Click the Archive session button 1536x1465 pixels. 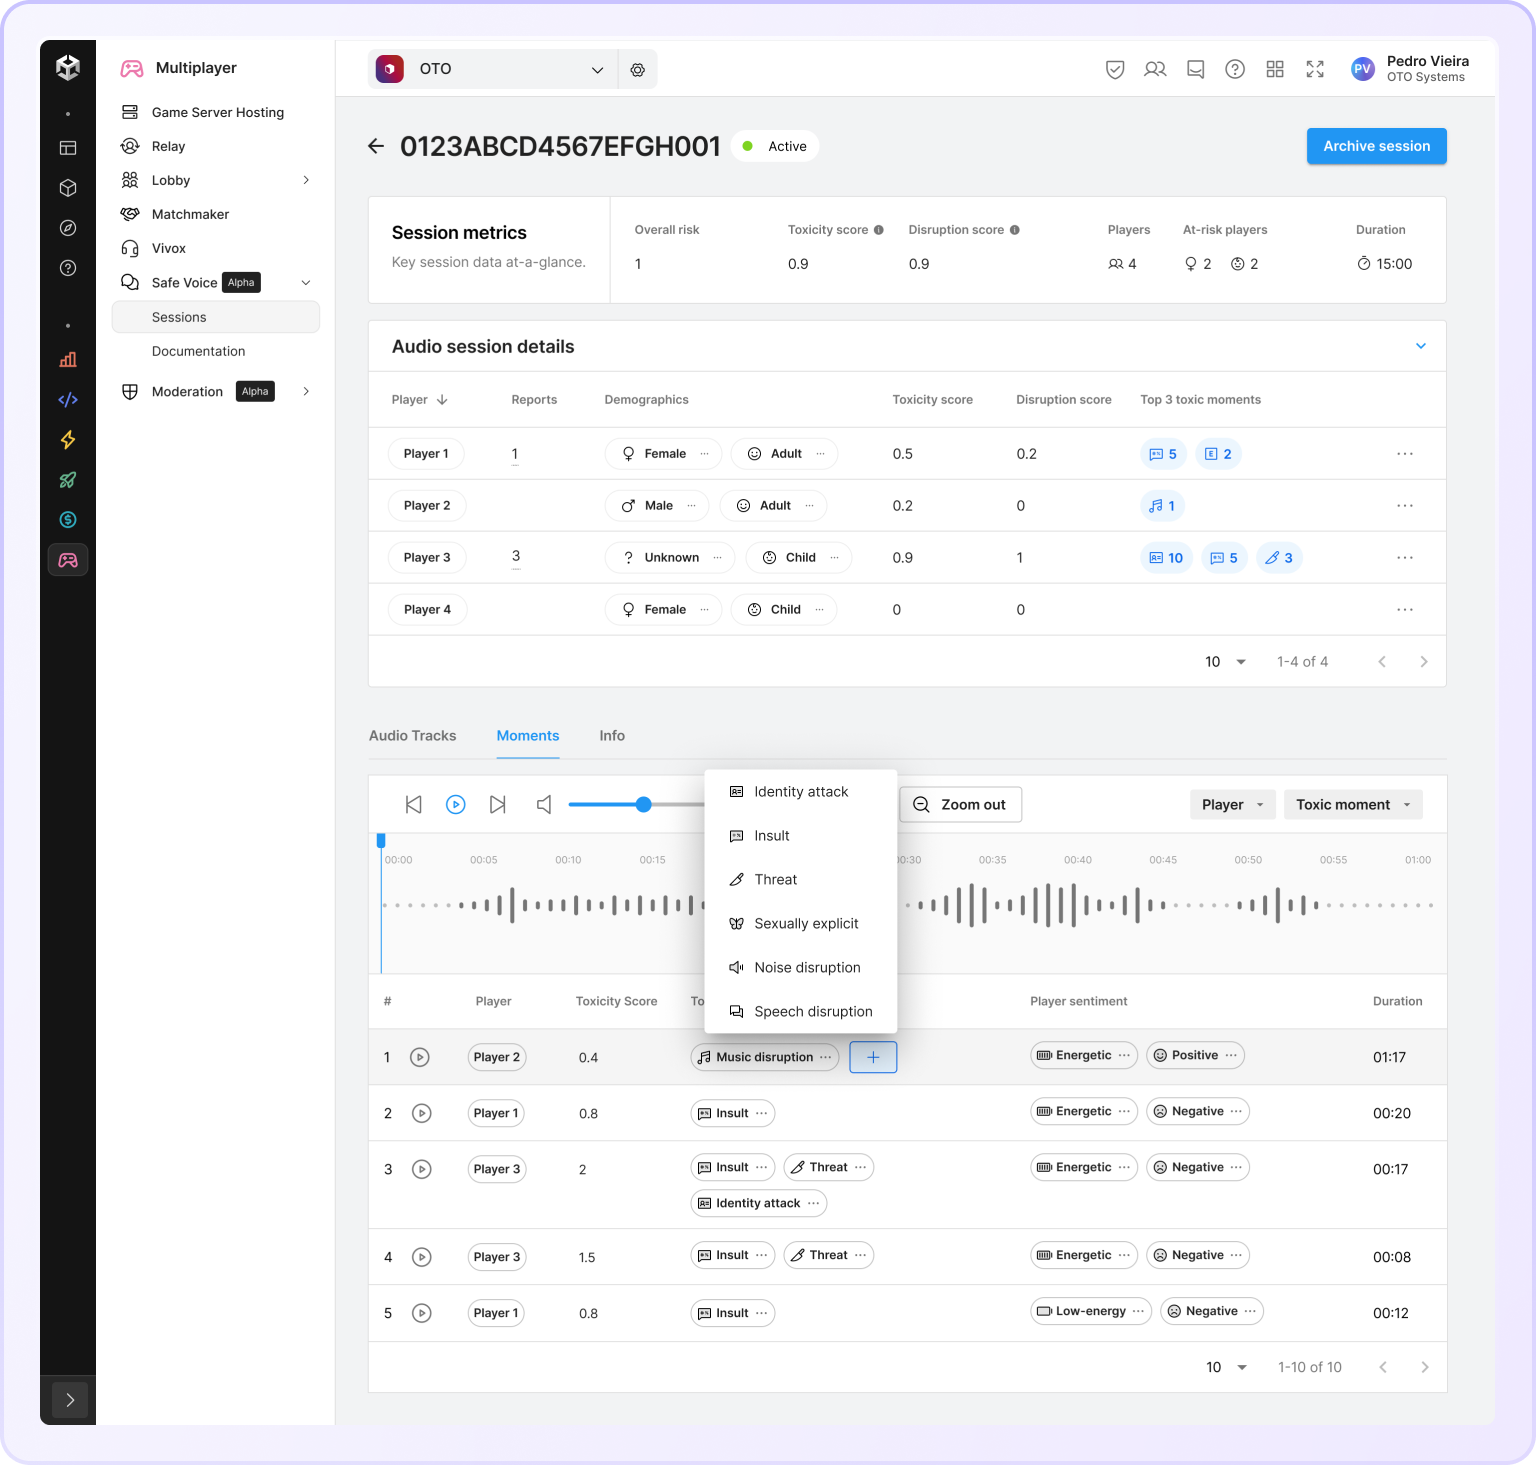pyautogui.click(x=1376, y=146)
